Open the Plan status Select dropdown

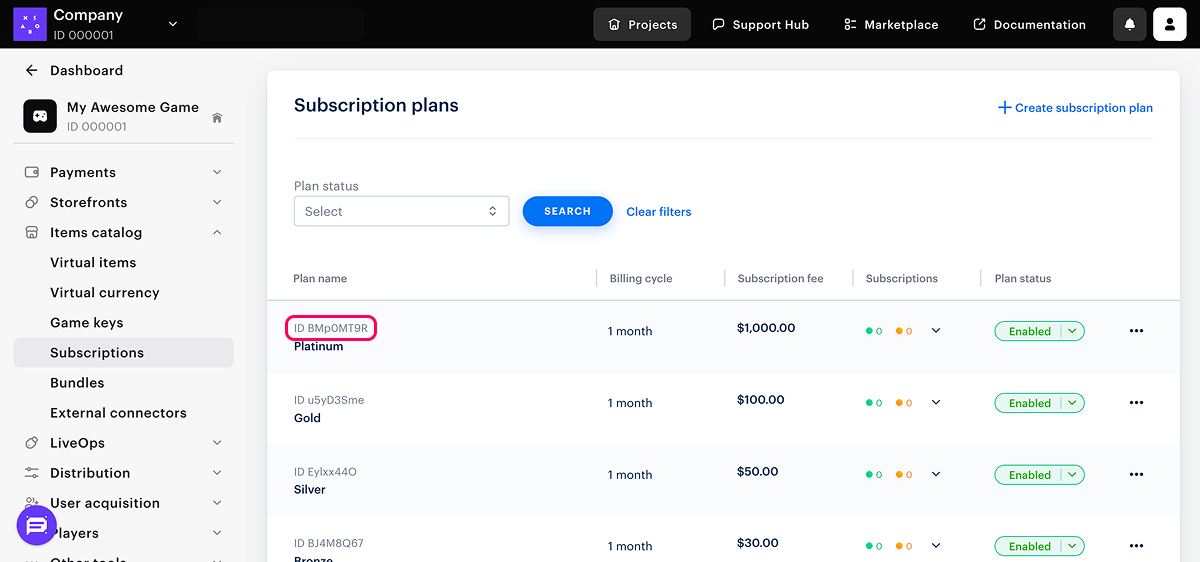point(401,211)
